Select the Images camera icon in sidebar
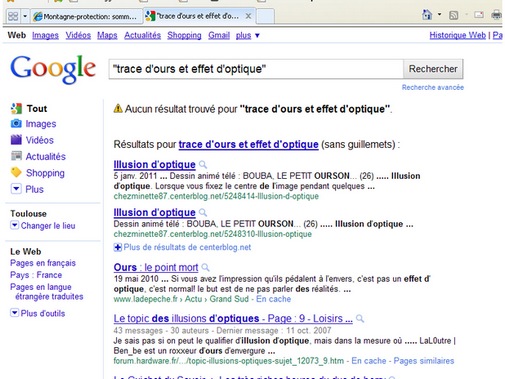Image resolution: width=505 pixels, height=379 pixels. tap(16, 124)
